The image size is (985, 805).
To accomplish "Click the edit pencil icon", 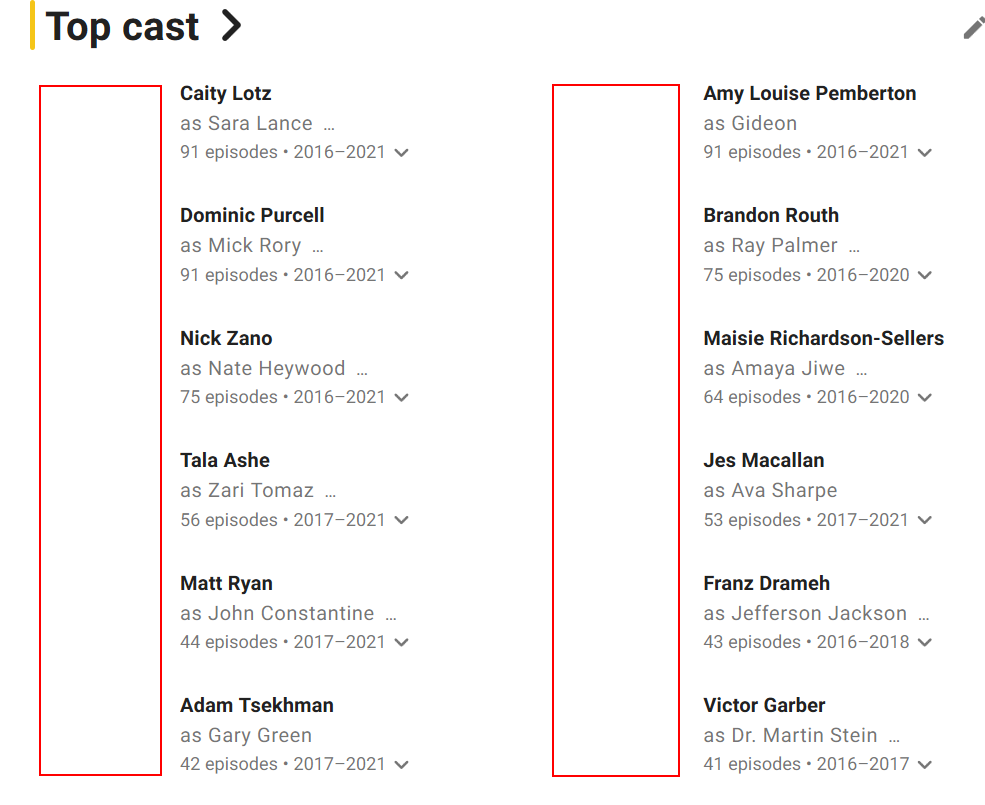I will click(x=973, y=28).
